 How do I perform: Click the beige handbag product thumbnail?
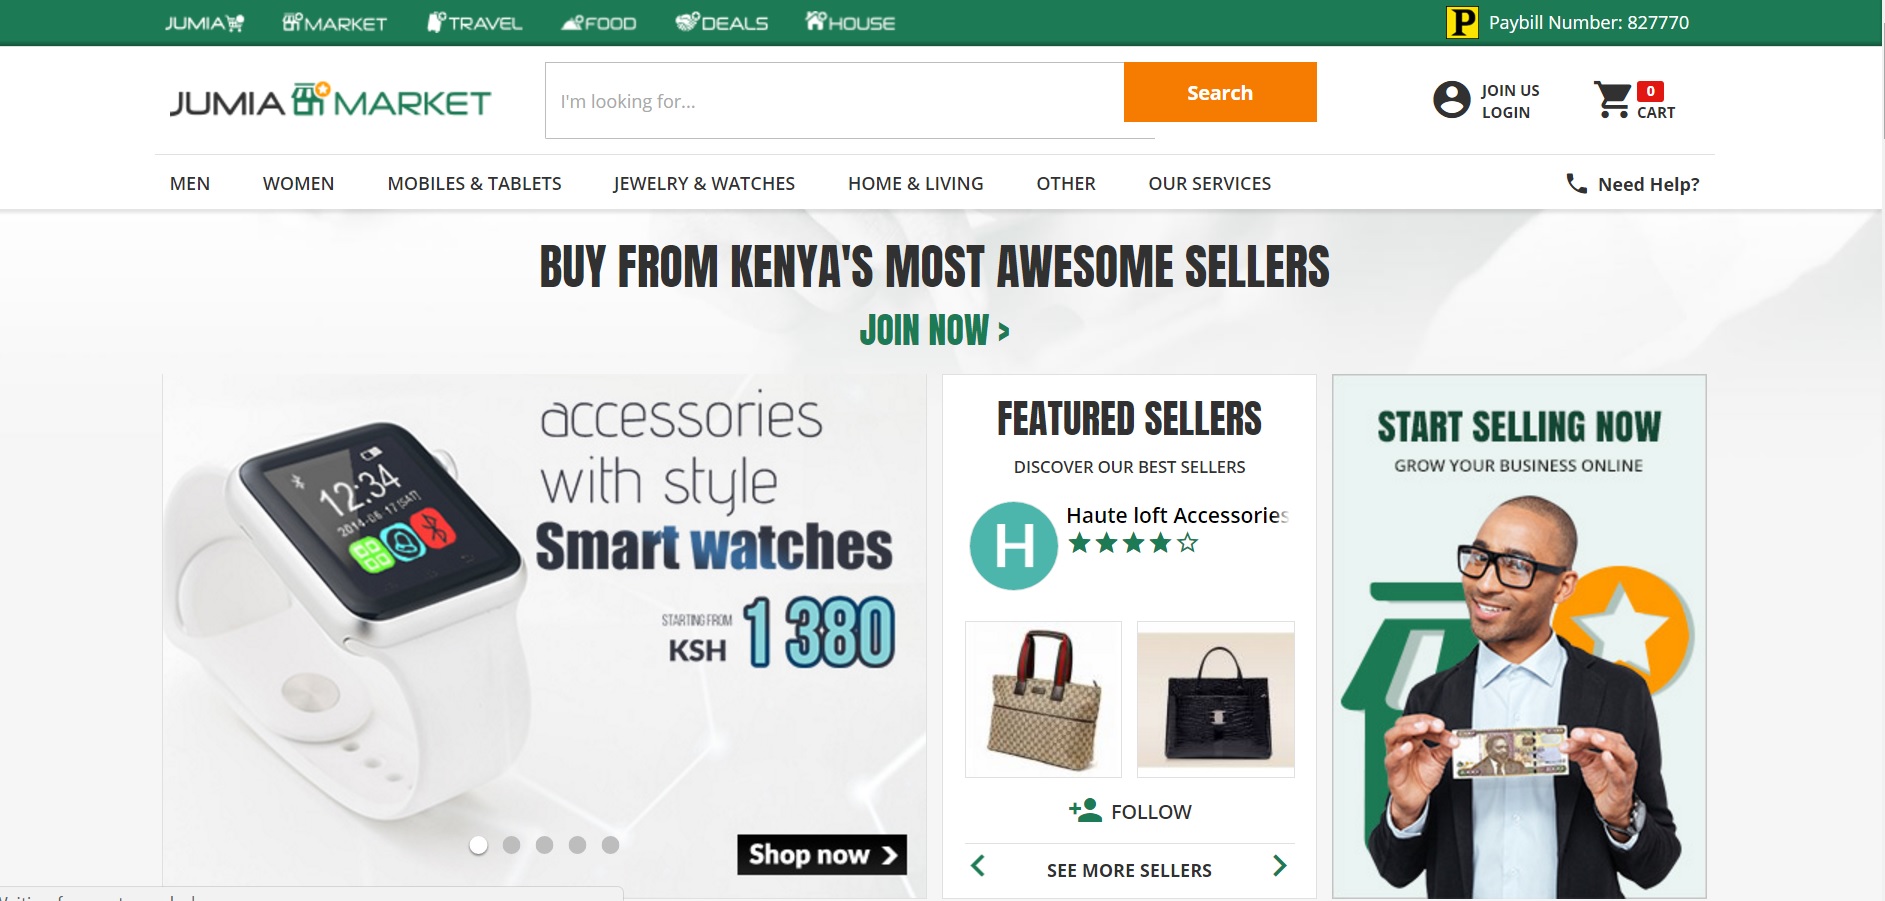1042,698
